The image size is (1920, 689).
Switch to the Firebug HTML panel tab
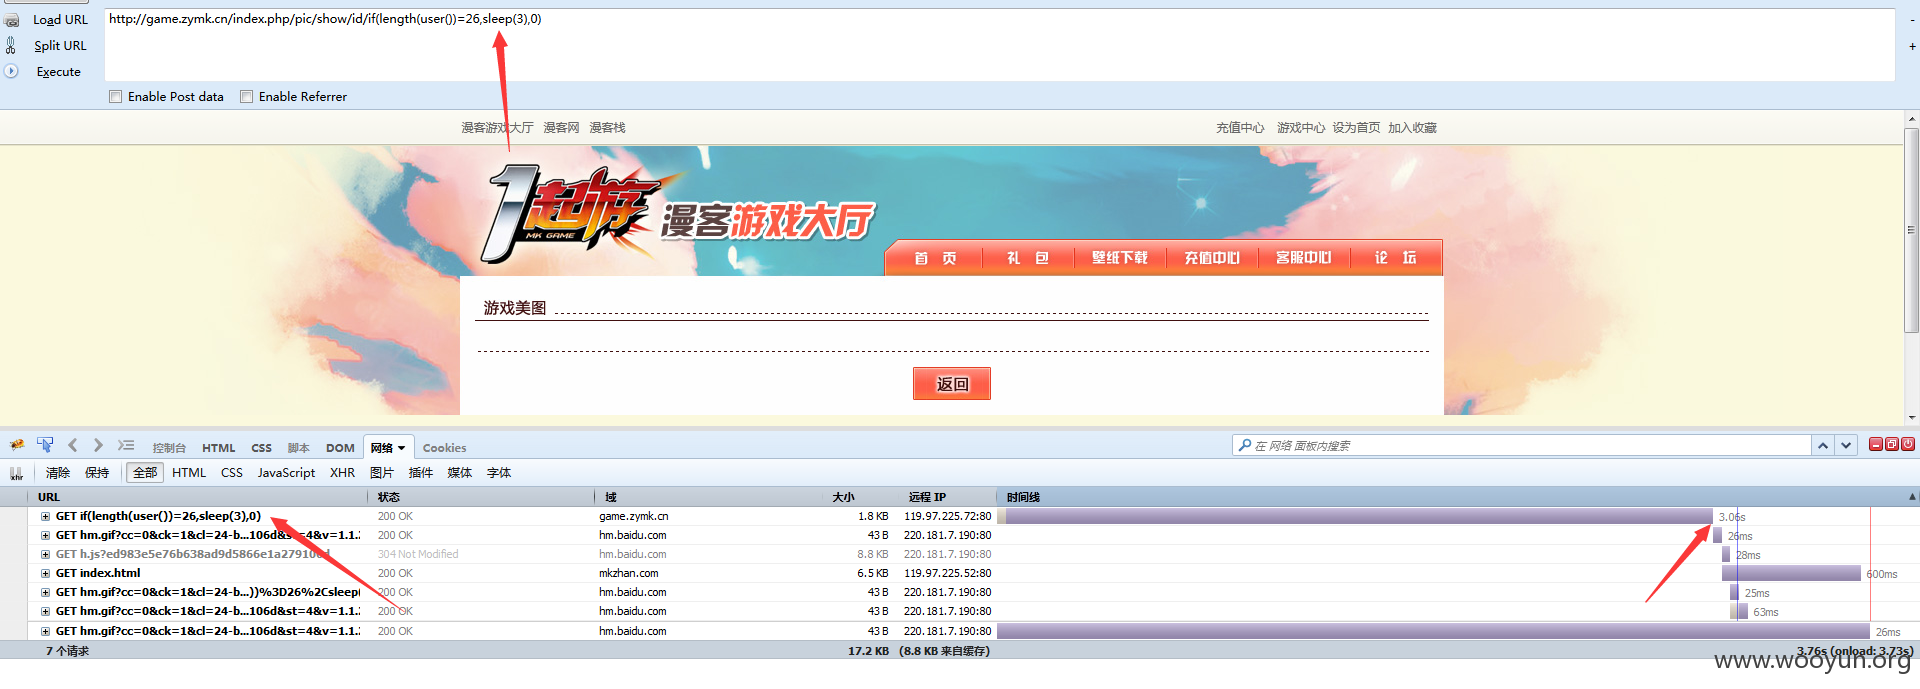pos(219,448)
